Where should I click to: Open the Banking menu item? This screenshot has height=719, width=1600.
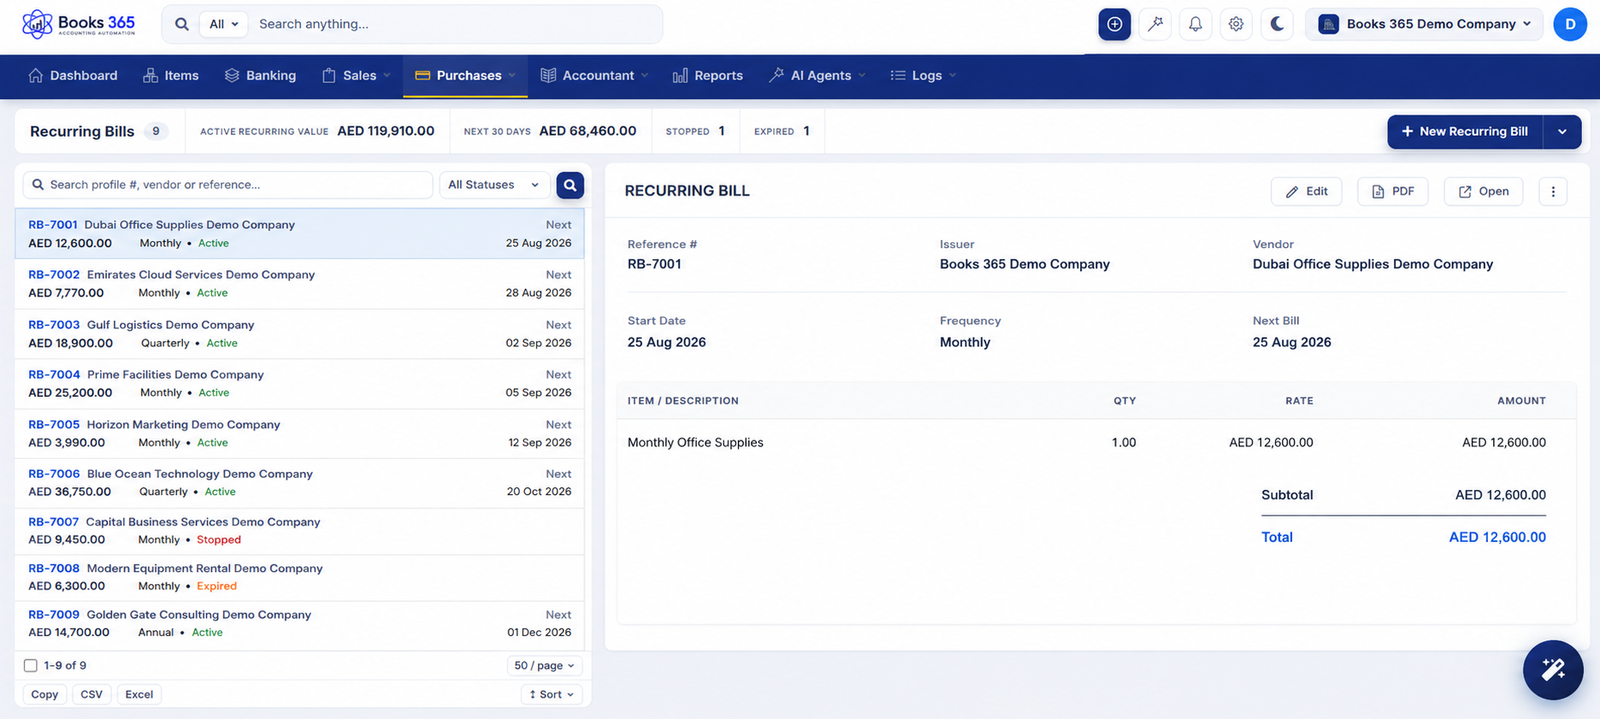260,75
